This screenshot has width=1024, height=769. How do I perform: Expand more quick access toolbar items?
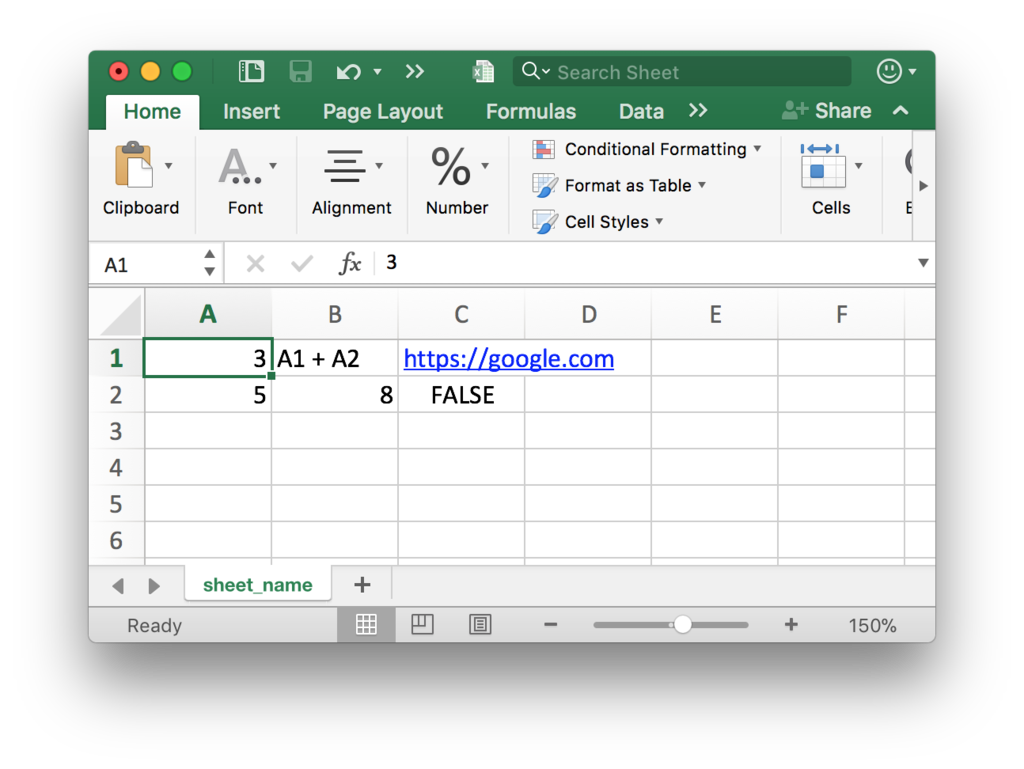click(x=415, y=71)
